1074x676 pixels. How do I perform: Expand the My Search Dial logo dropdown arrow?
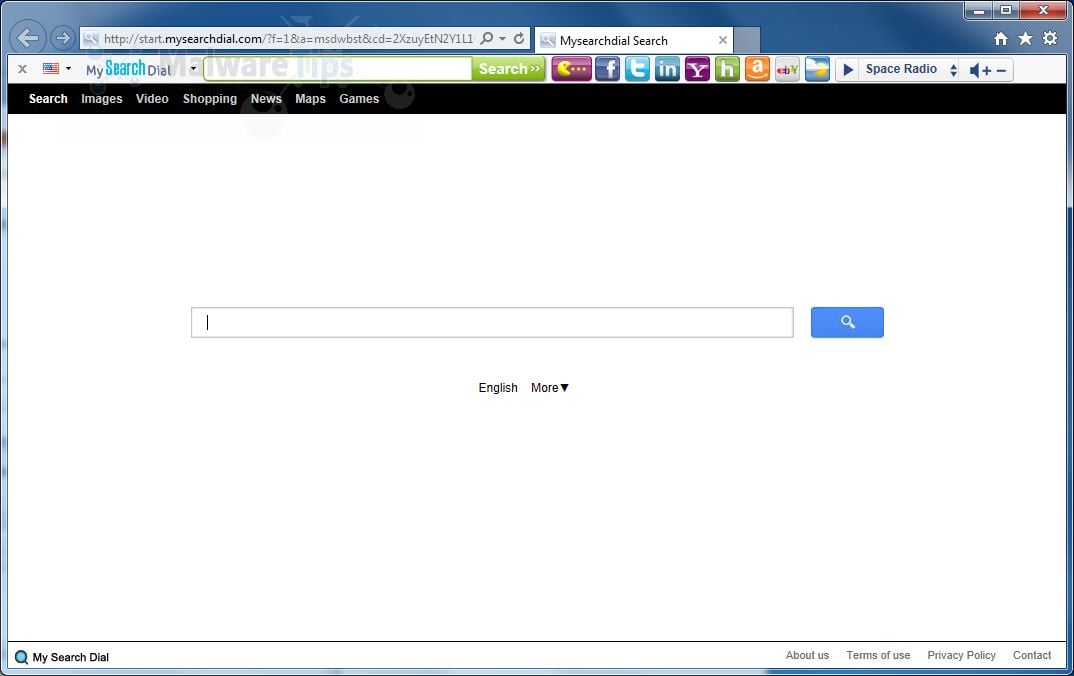point(193,68)
